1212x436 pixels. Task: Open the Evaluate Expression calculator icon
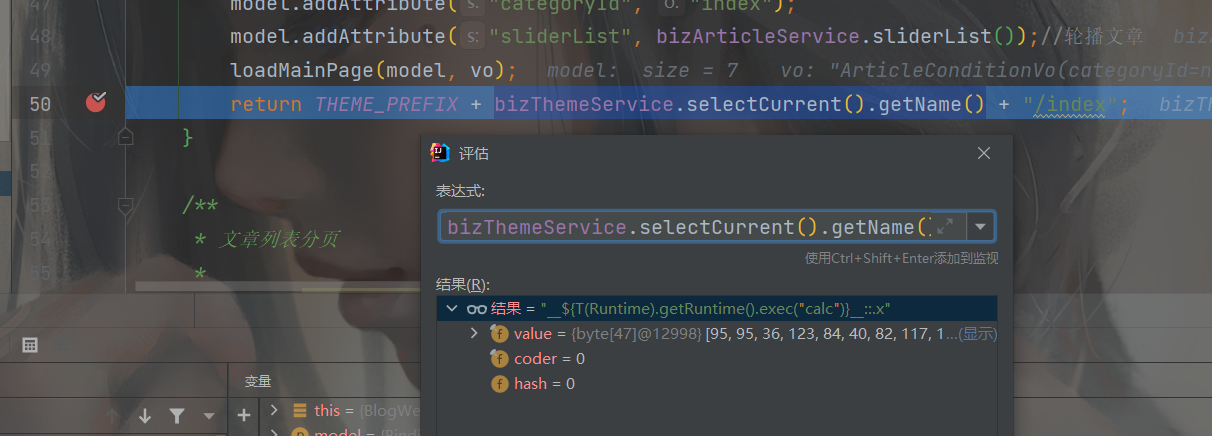(30, 345)
